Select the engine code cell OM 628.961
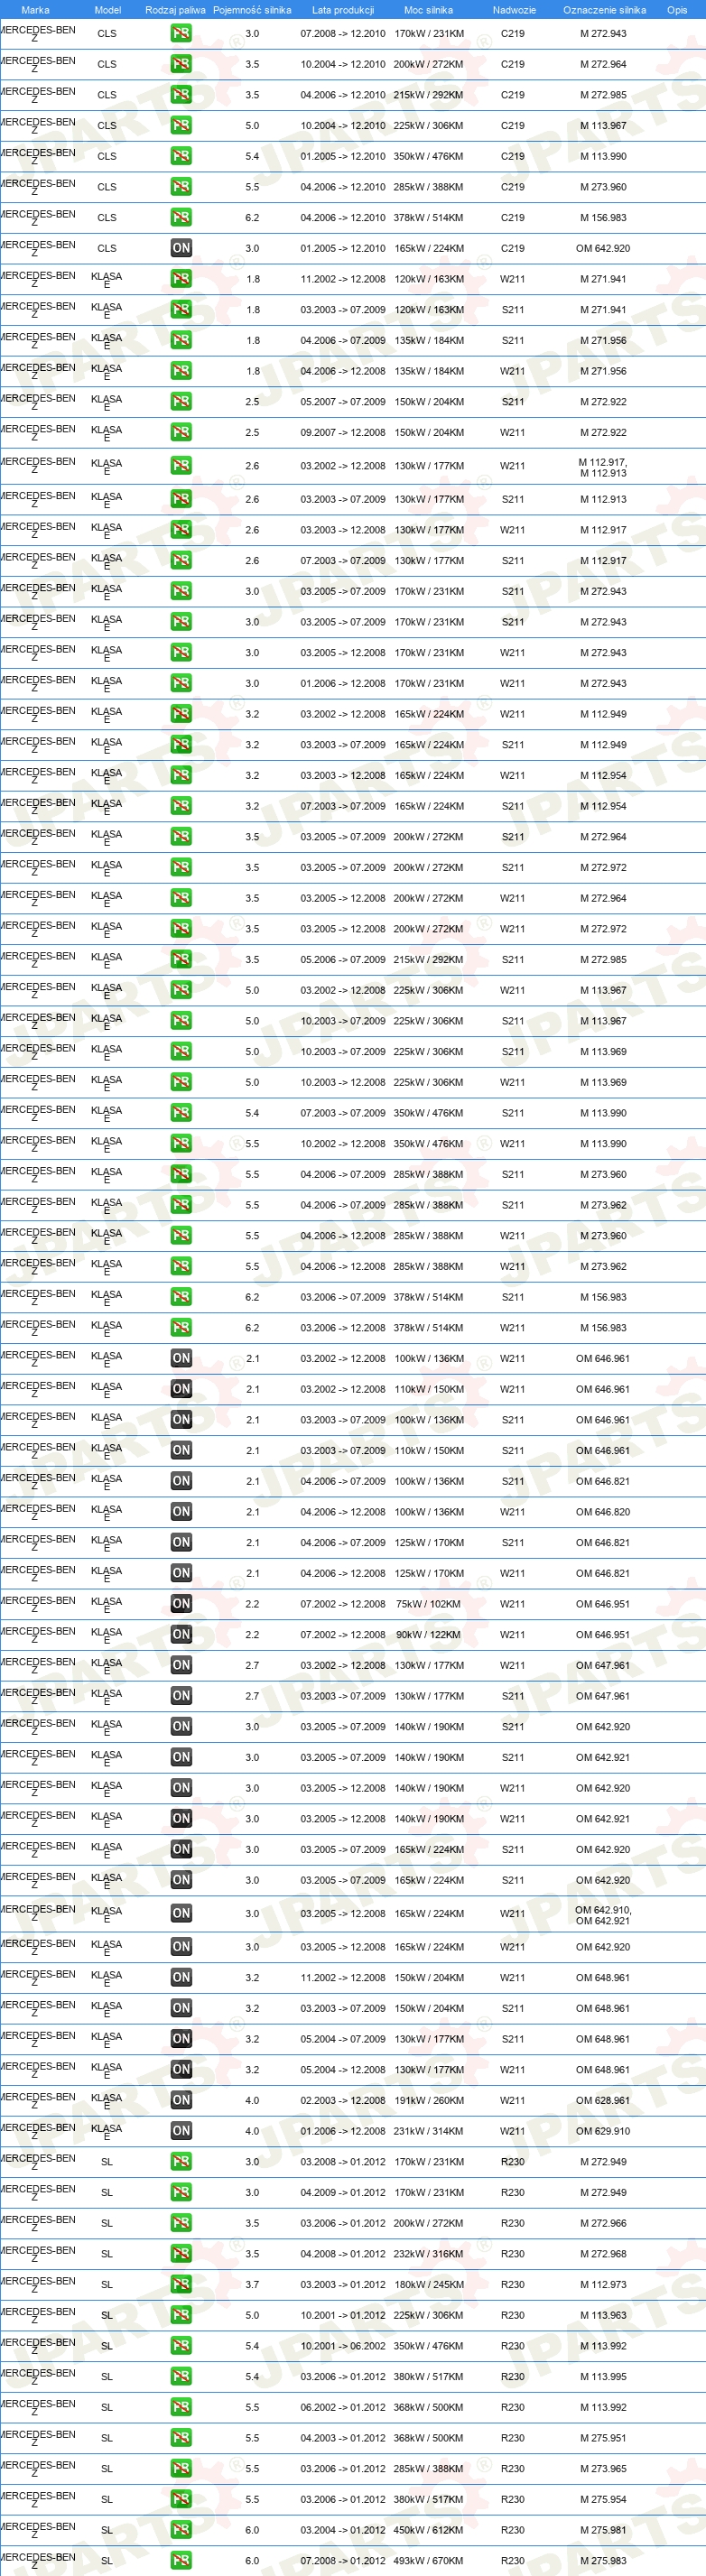 pyautogui.click(x=603, y=2100)
